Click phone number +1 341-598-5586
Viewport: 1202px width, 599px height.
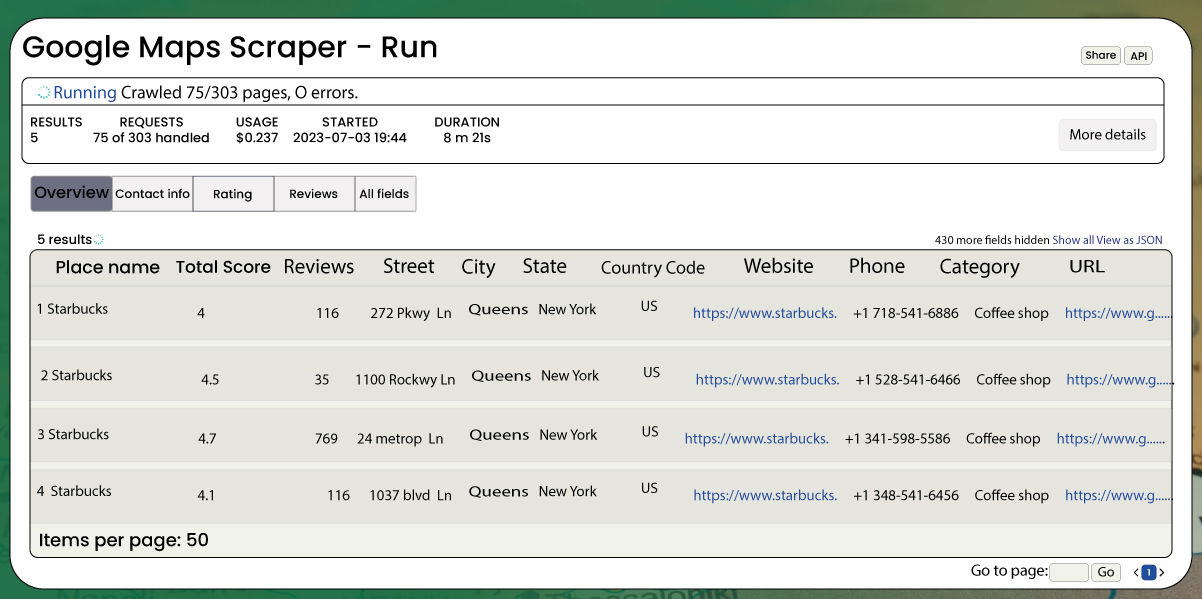(x=898, y=439)
